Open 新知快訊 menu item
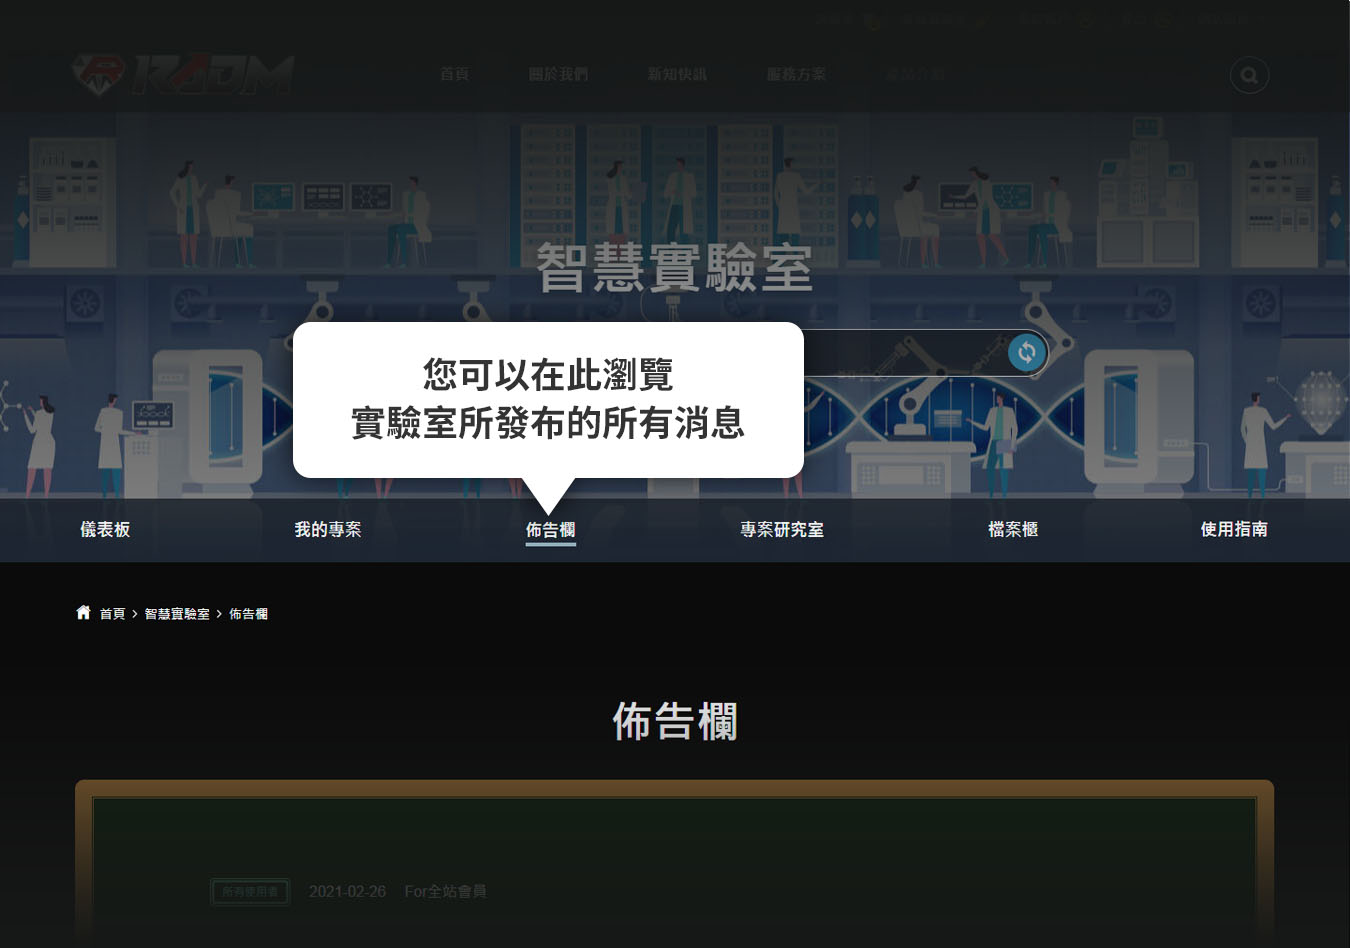Image resolution: width=1350 pixels, height=948 pixels. click(677, 75)
